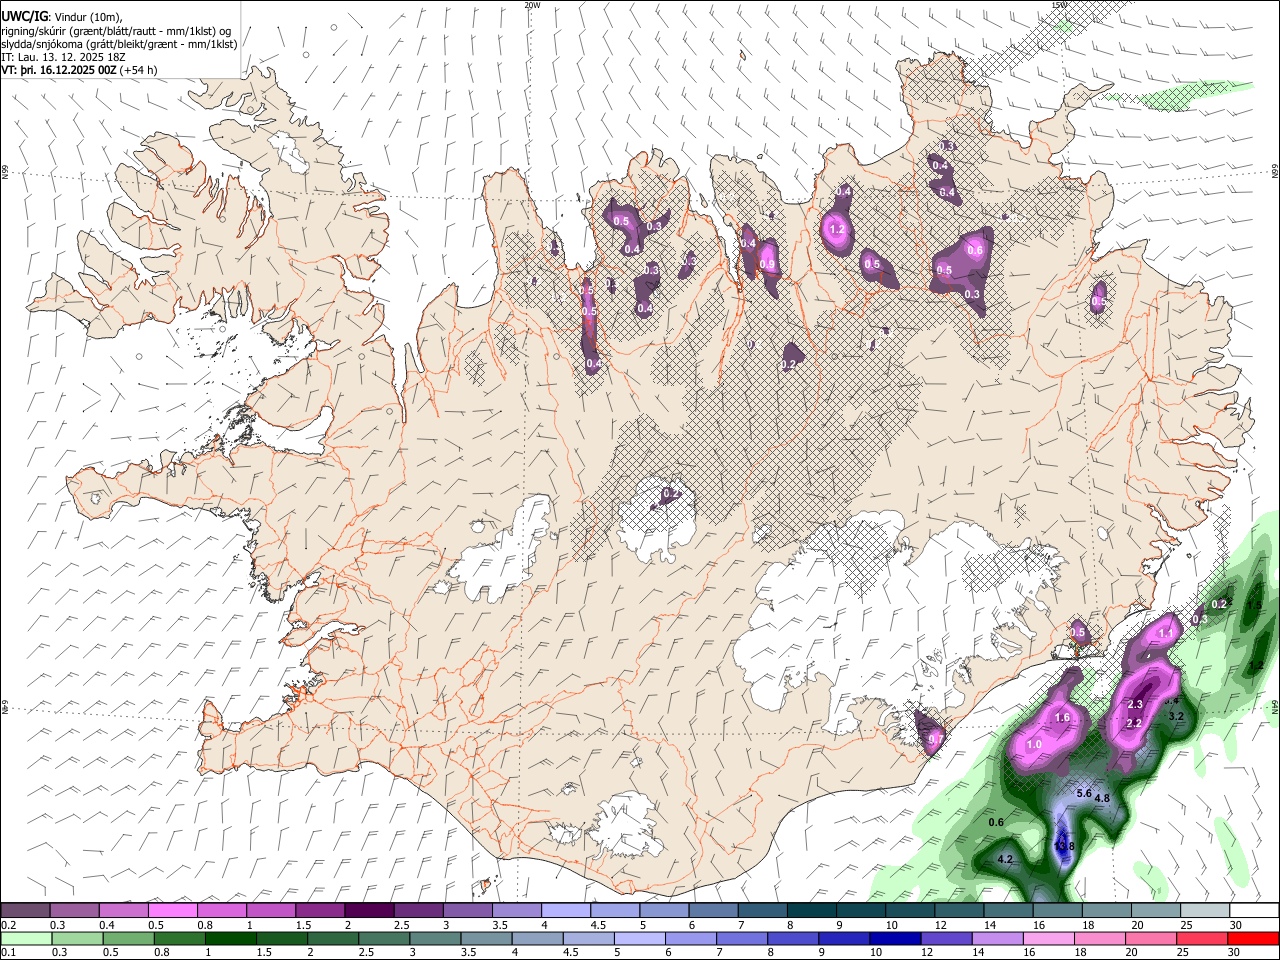Select the red lower legend swatch after 30
Screen dimensions: 1280x960
pyautogui.click(x=1254, y=938)
